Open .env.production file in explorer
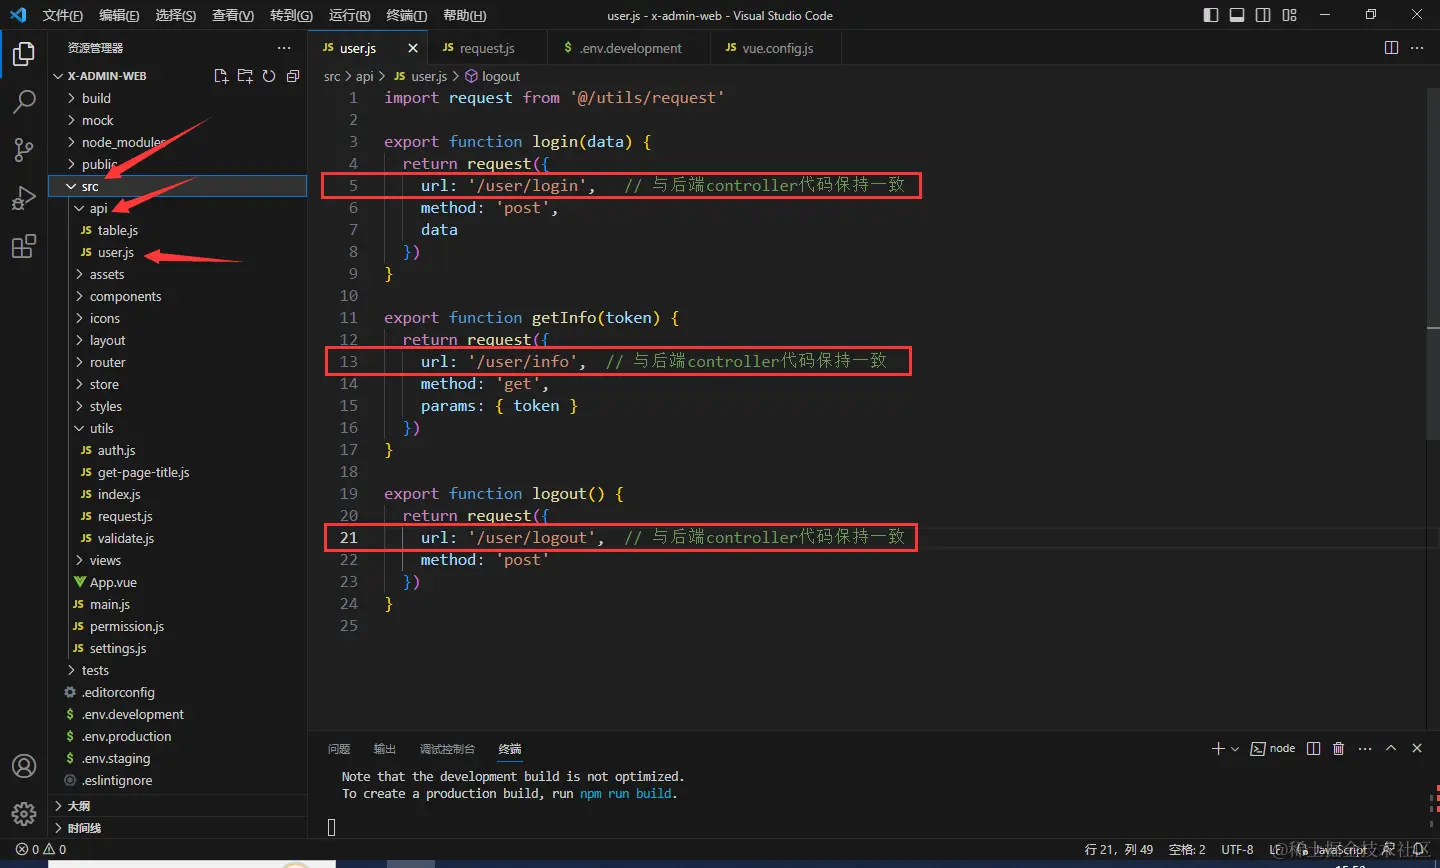The height and width of the screenshot is (868, 1440). [177, 736]
